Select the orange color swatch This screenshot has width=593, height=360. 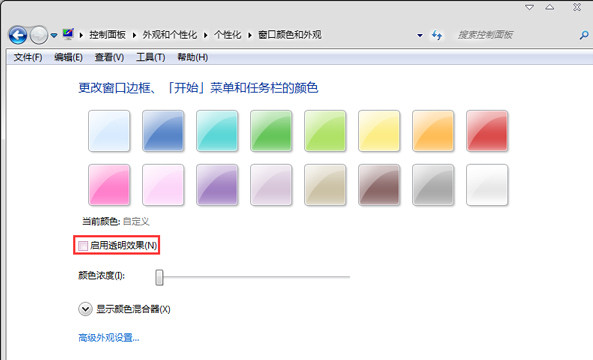pos(433,131)
